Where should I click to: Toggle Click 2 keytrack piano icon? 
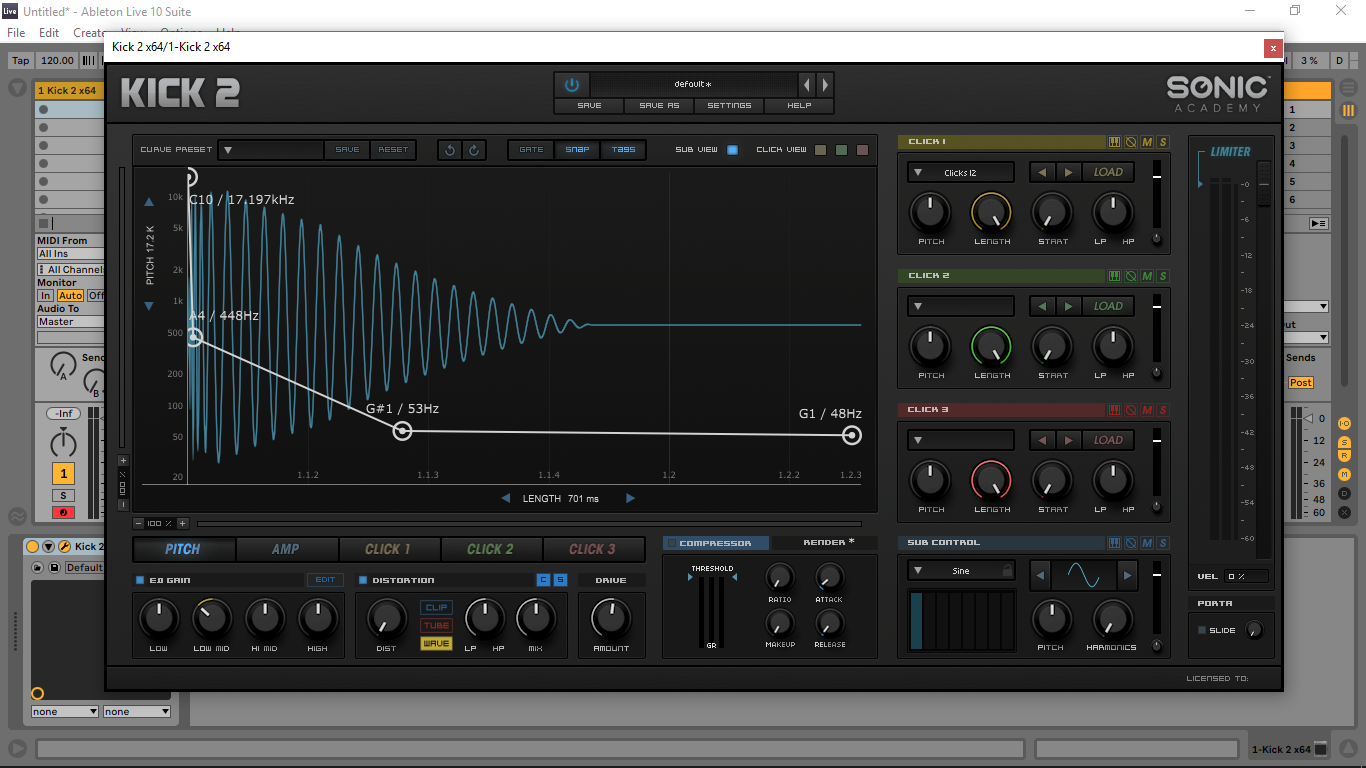point(1114,276)
